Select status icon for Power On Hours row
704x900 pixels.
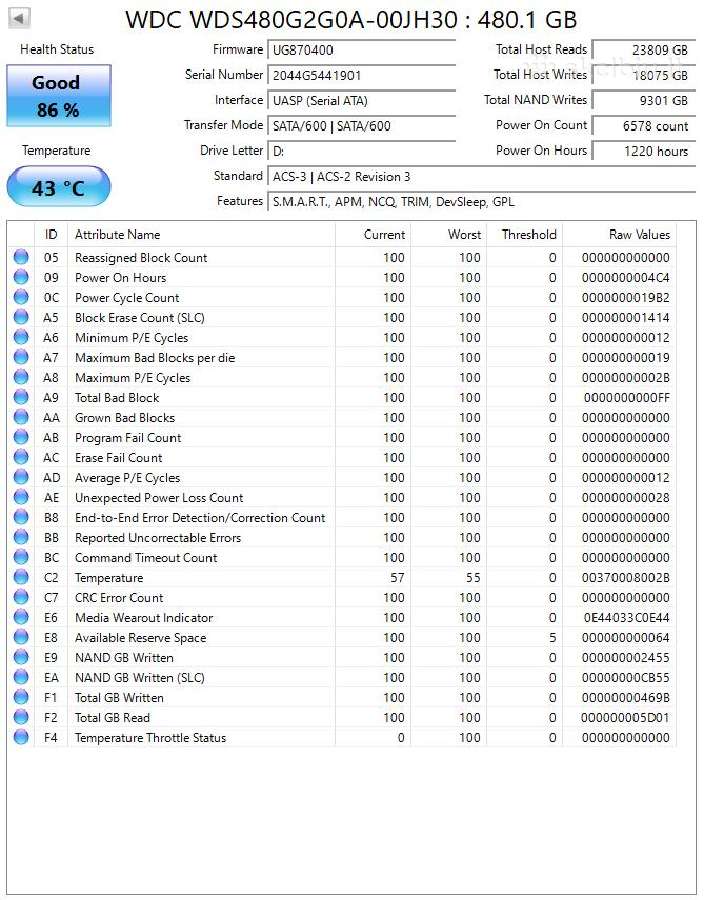tap(21, 277)
